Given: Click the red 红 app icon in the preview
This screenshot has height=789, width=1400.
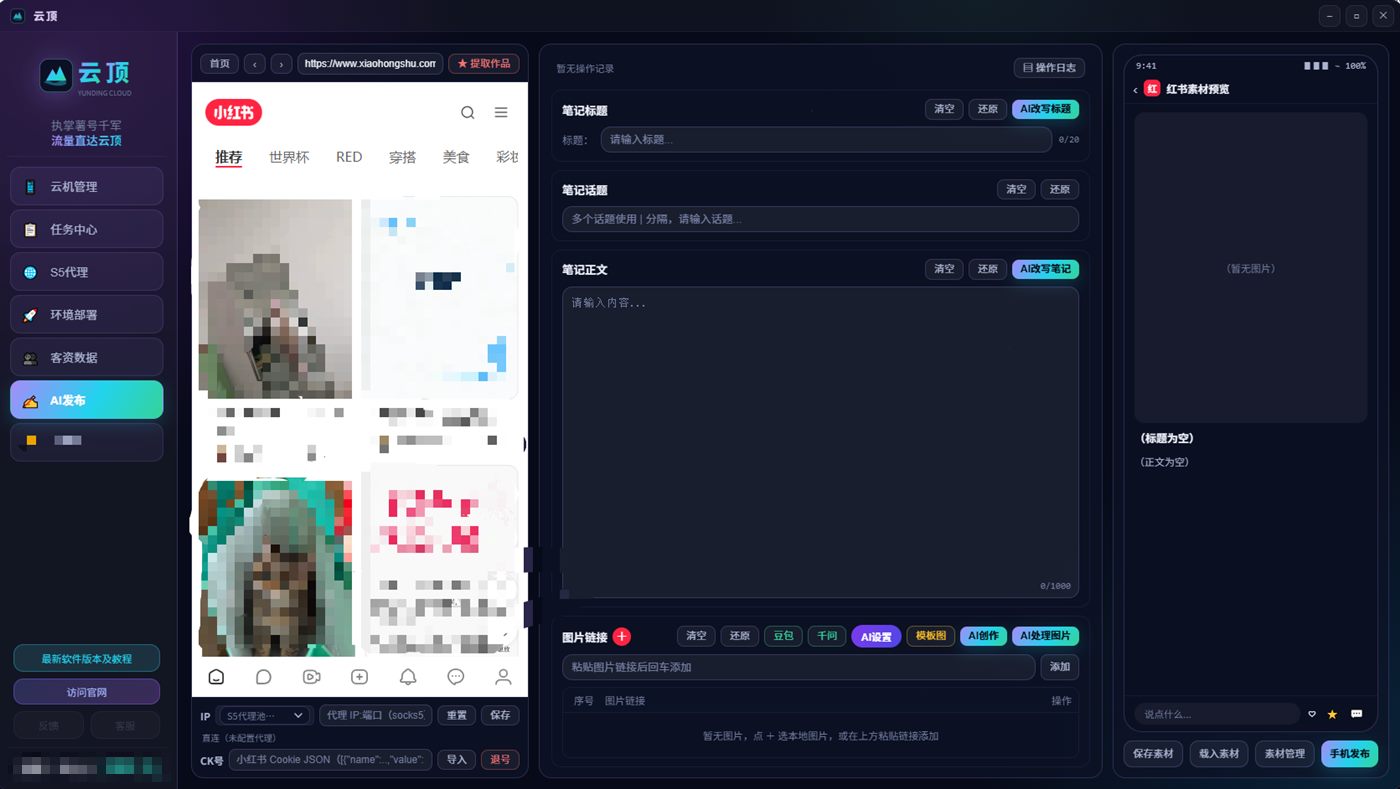Looking at the screenshot, I should [x=1152, y=89].
